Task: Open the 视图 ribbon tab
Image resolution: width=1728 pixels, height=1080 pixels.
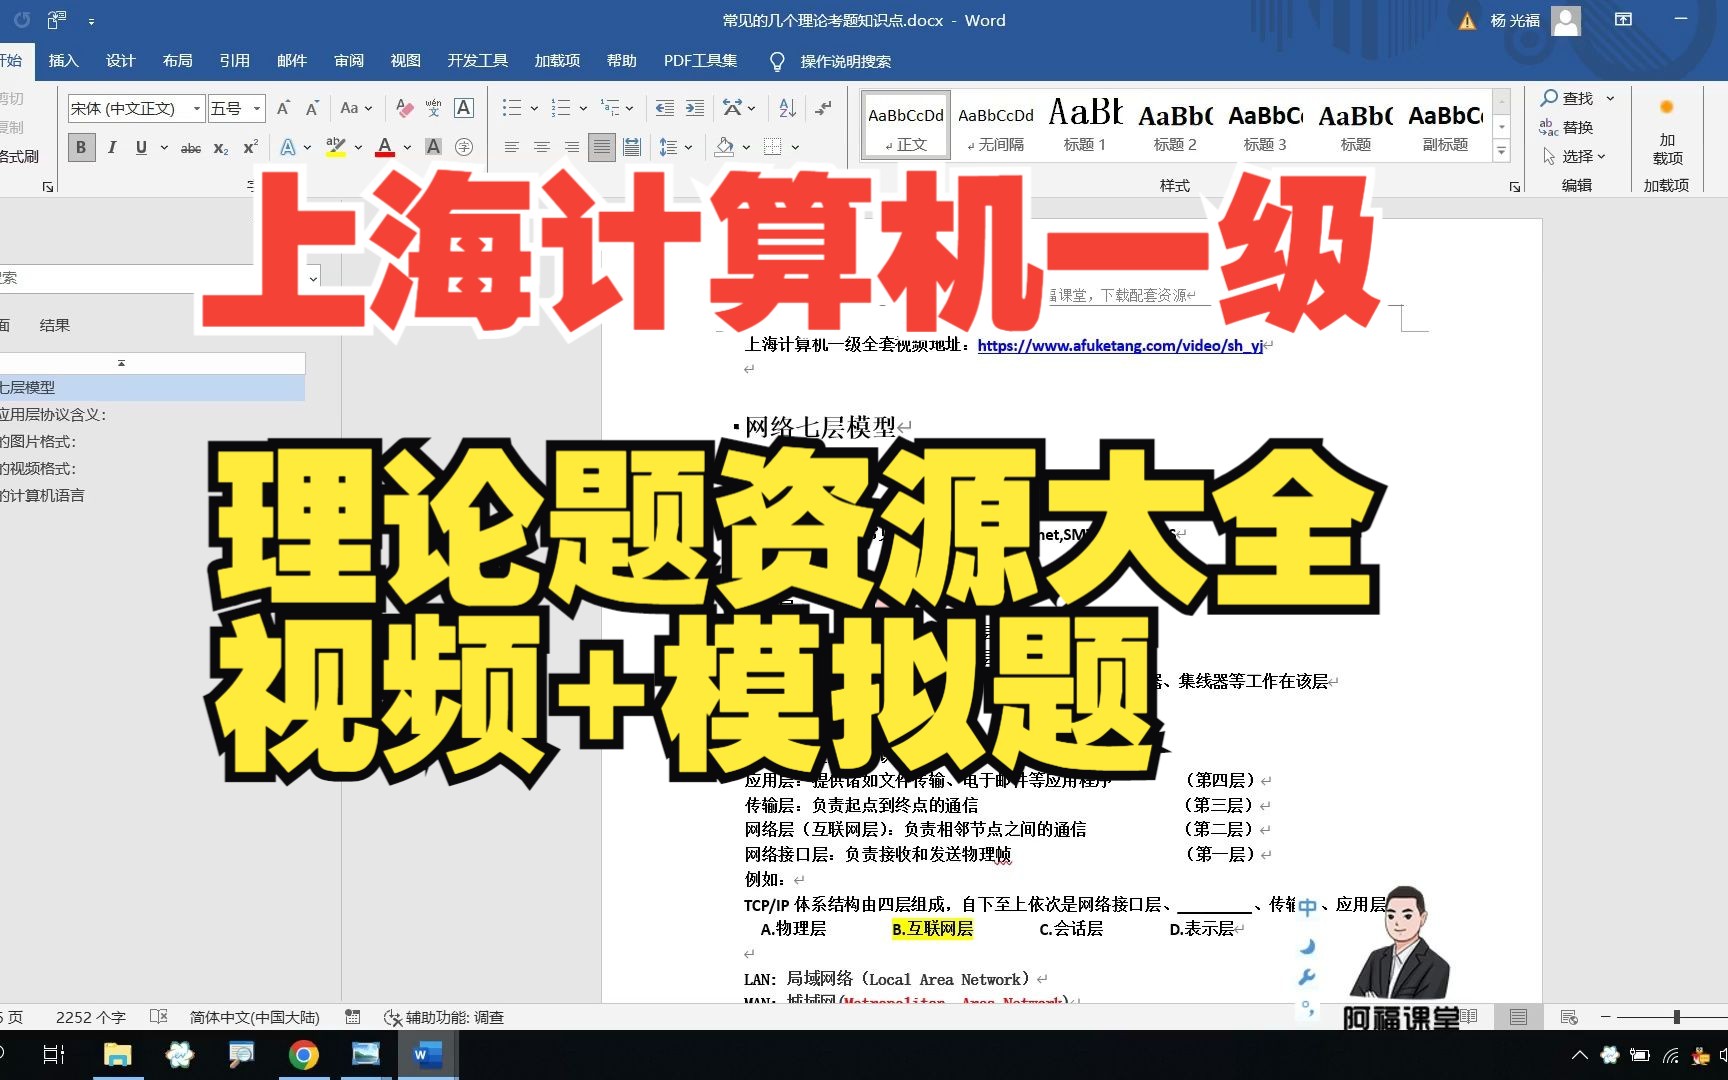Action: (405, 60)
